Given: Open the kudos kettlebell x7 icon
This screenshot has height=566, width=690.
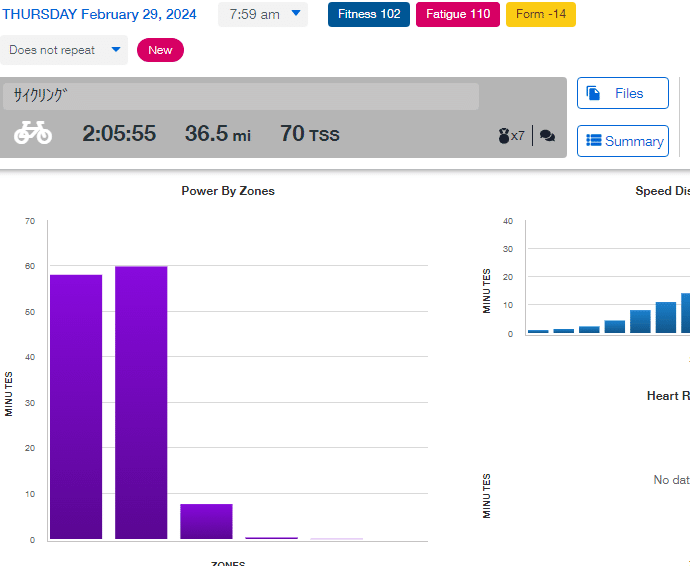Looking at the screenshot, I should [x=511, y=136].
